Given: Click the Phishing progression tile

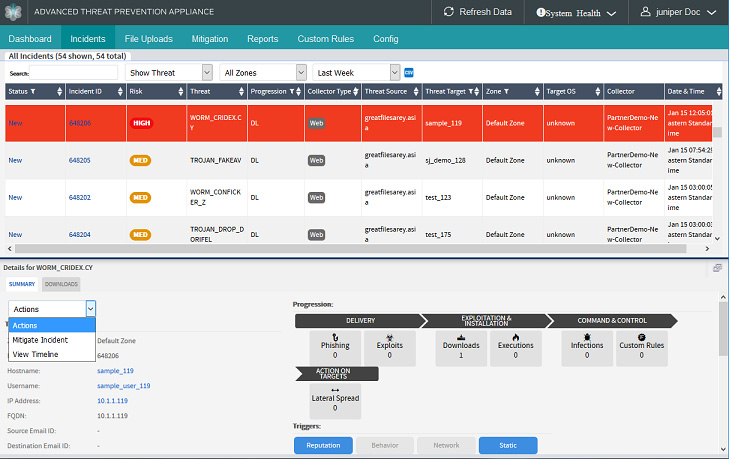Looking at the screenshot, I should coord(335,346).
